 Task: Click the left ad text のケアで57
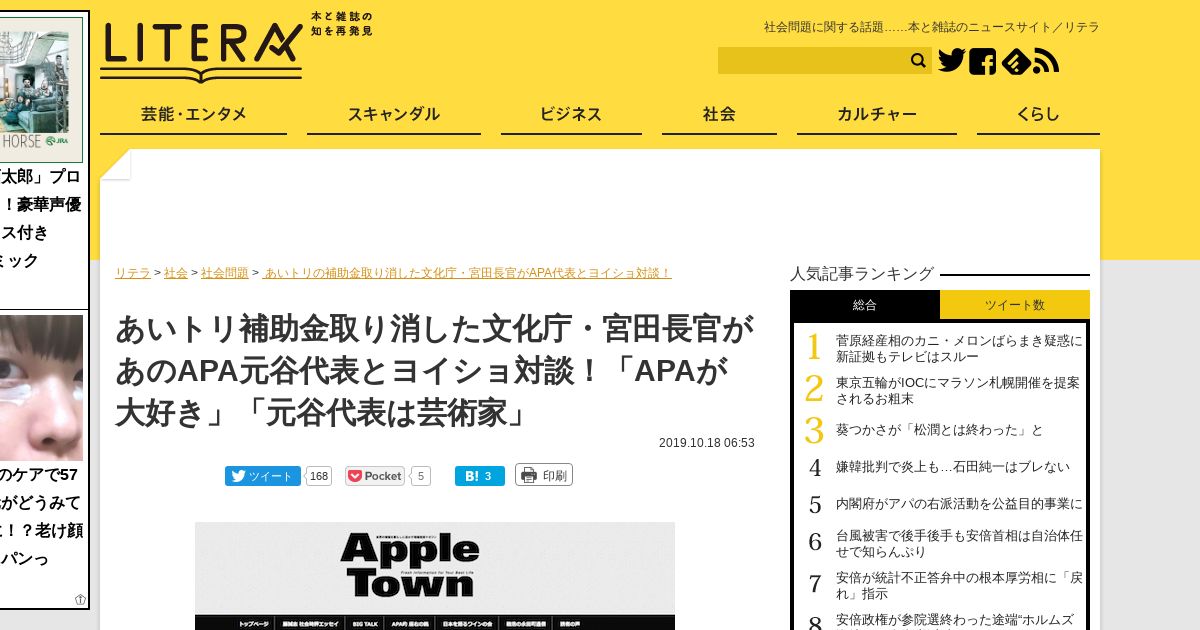[x=39, y=475]
